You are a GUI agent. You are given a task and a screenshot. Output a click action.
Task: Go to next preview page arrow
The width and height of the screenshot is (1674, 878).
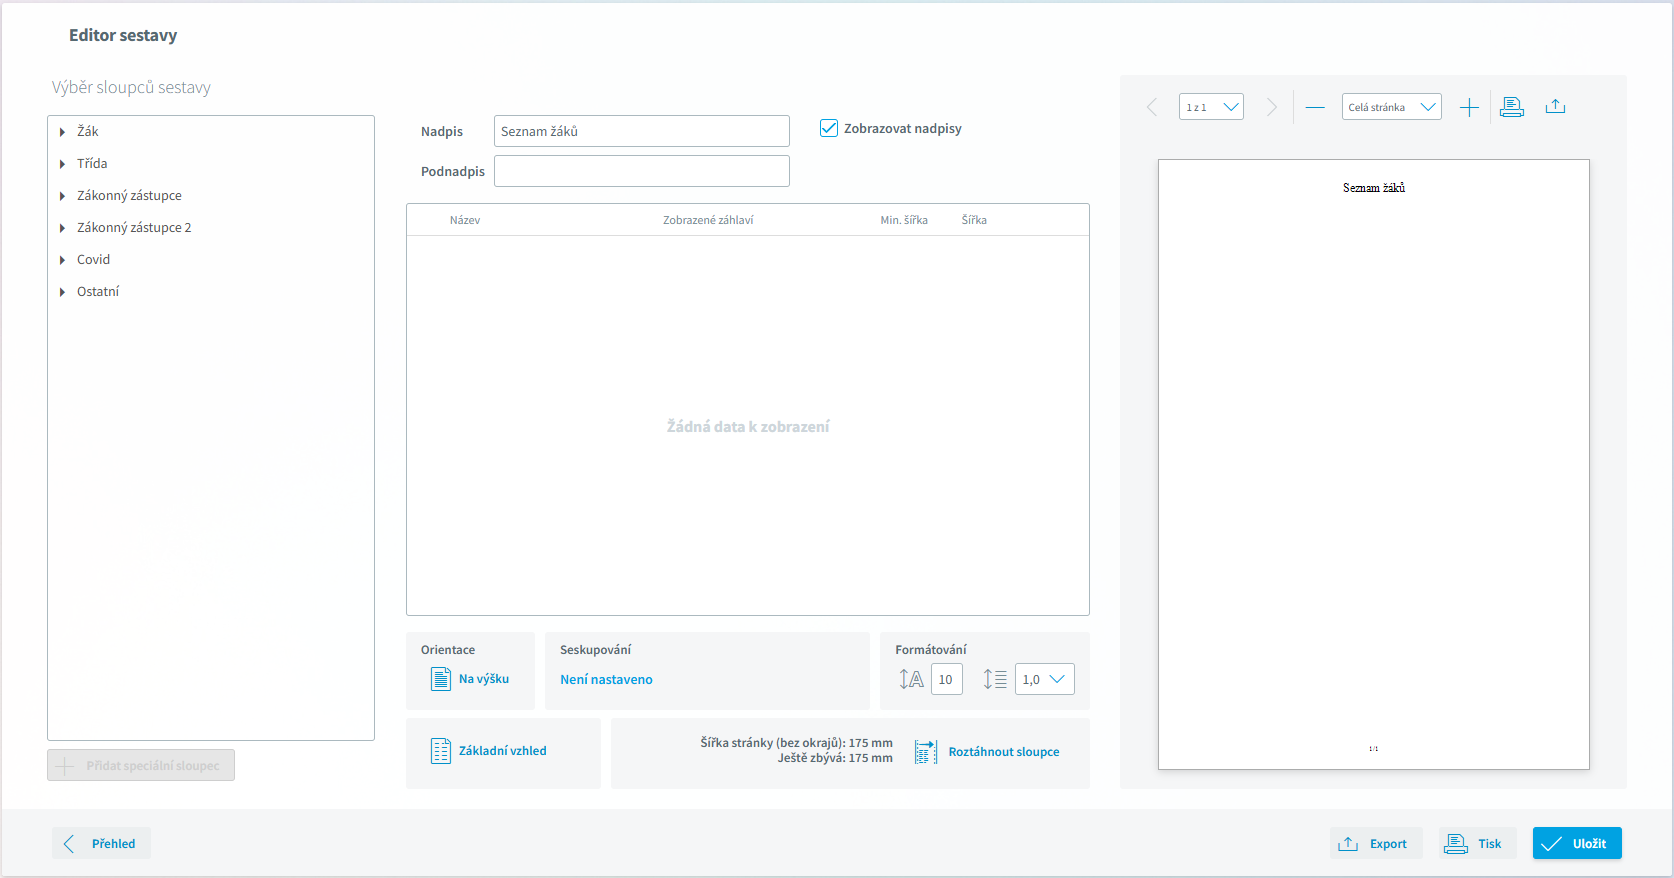[1271, 107]
